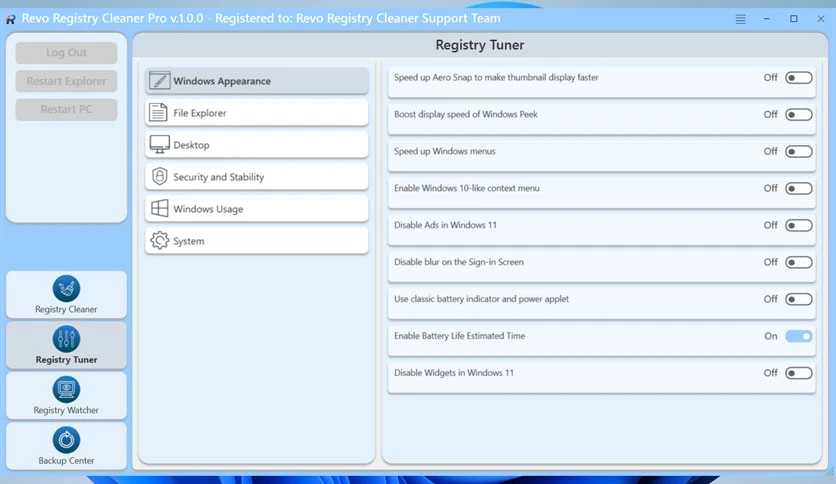Open the Registry Watcher monitor icon
This screenshot has width=836, height=484.
[66, 389]
